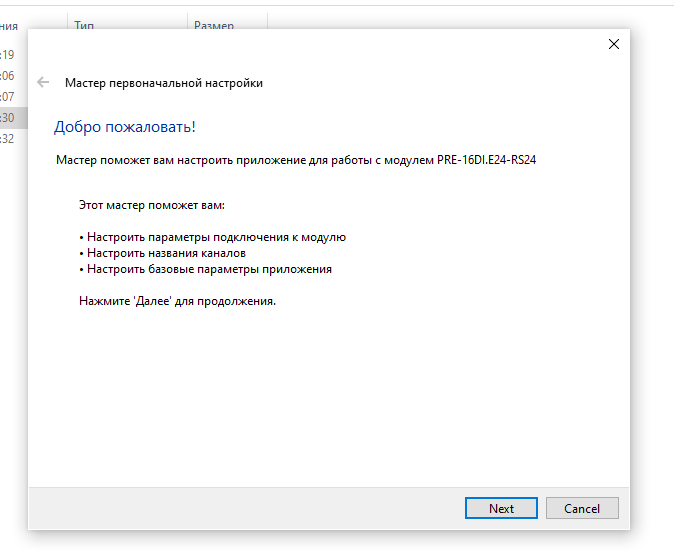Select the file row ending :07
The width and height of the screenshot is (674, 555).
click(x=10, y=97)
